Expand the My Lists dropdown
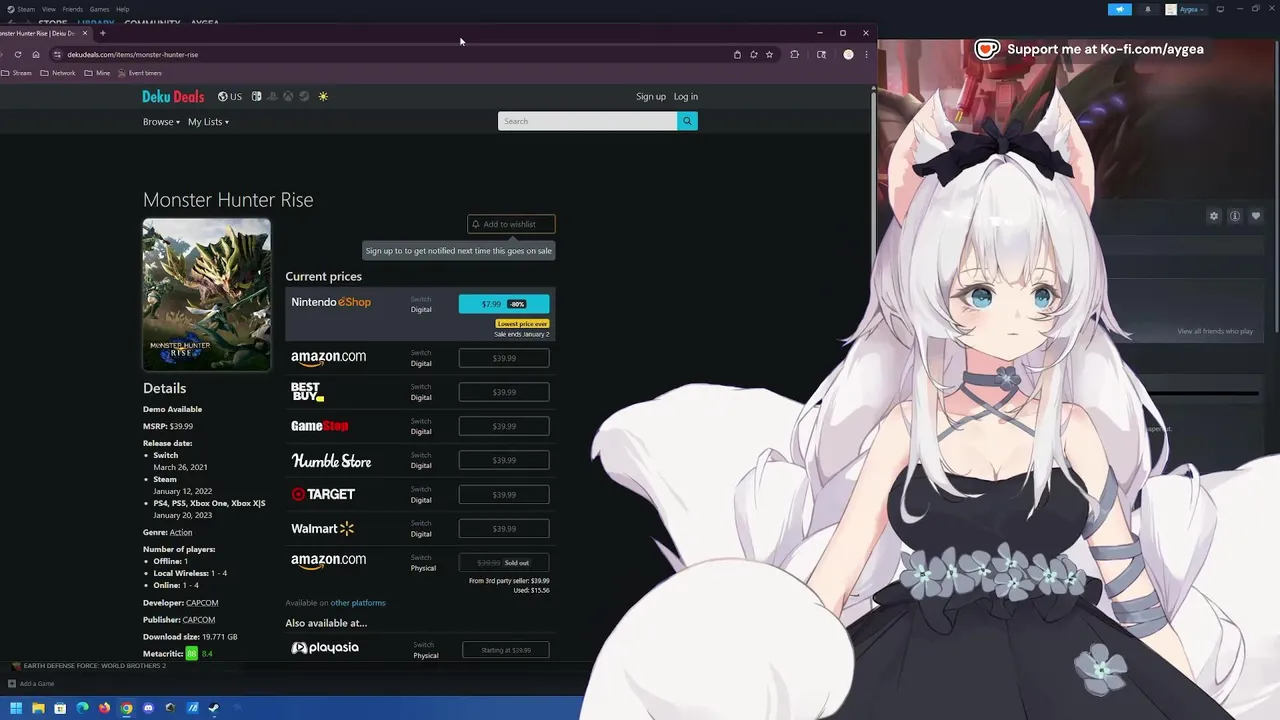 point(208,122)
